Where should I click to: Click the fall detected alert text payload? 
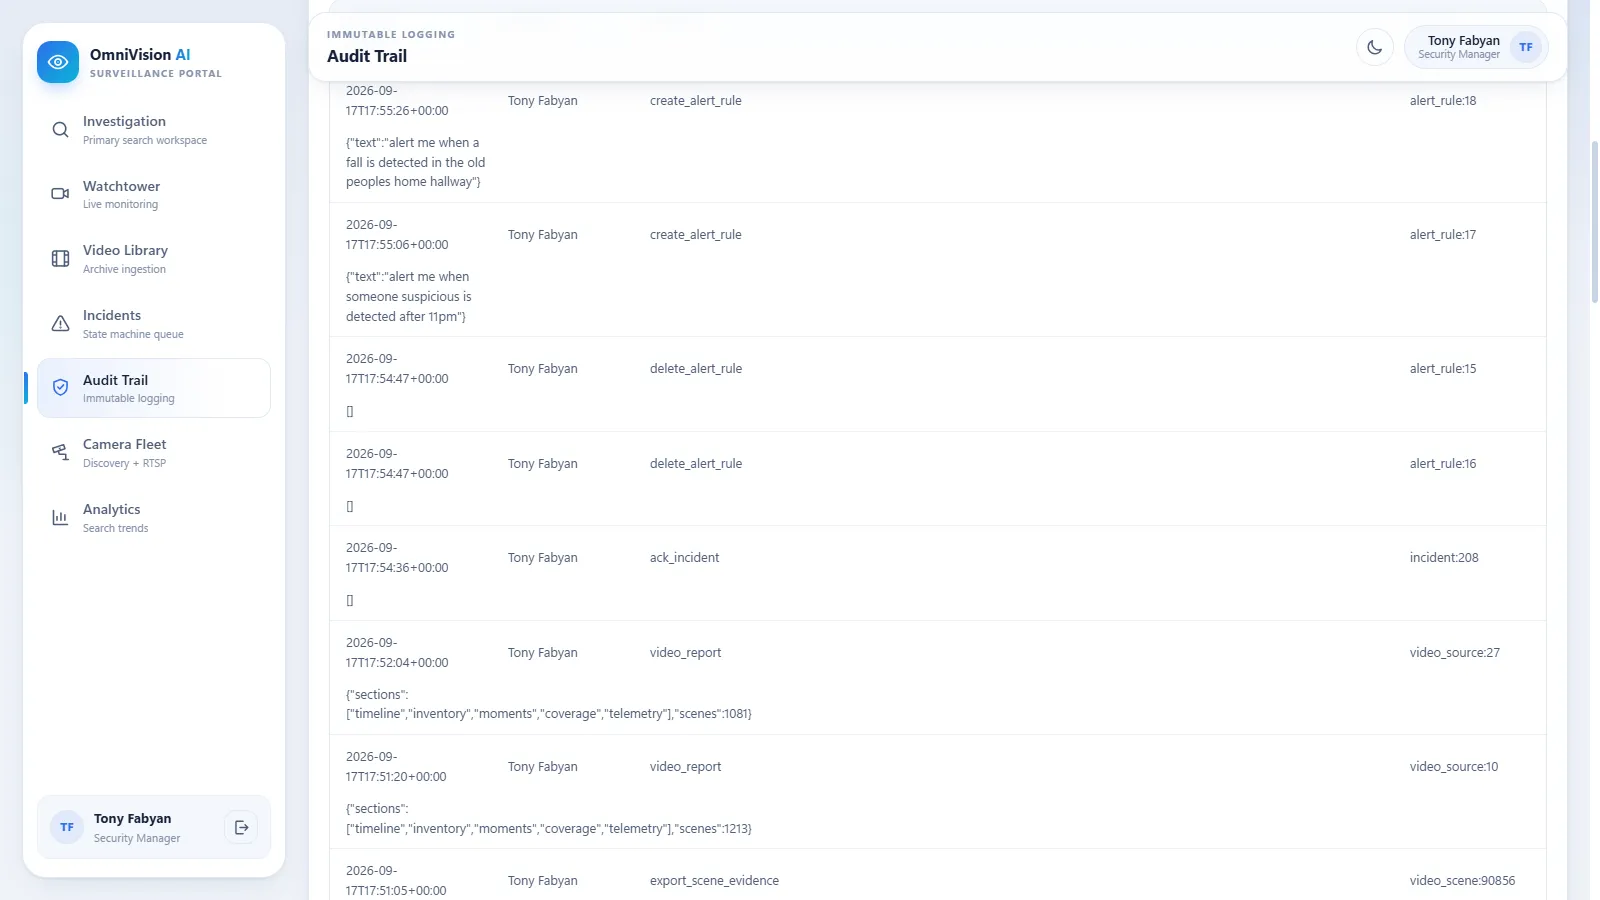click(415, 162)
